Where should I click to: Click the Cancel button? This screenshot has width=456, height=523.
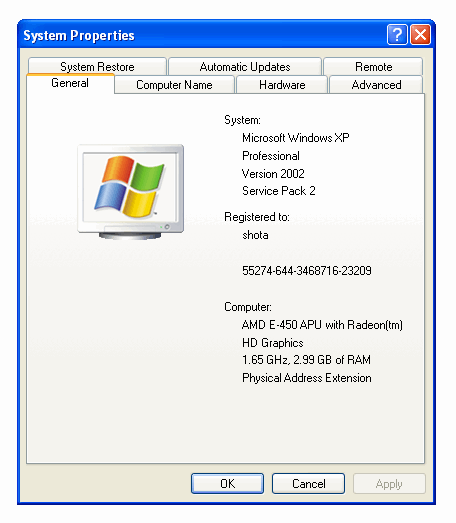tap(309, 483)
